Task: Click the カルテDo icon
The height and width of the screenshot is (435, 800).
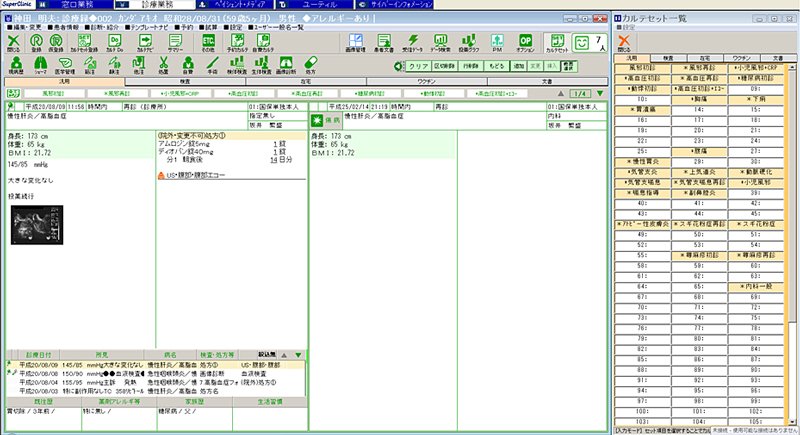Action: [115, 43]
